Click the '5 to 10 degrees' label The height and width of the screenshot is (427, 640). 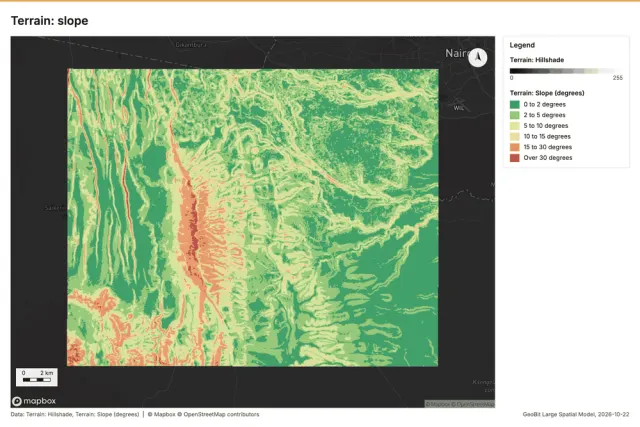546,126
